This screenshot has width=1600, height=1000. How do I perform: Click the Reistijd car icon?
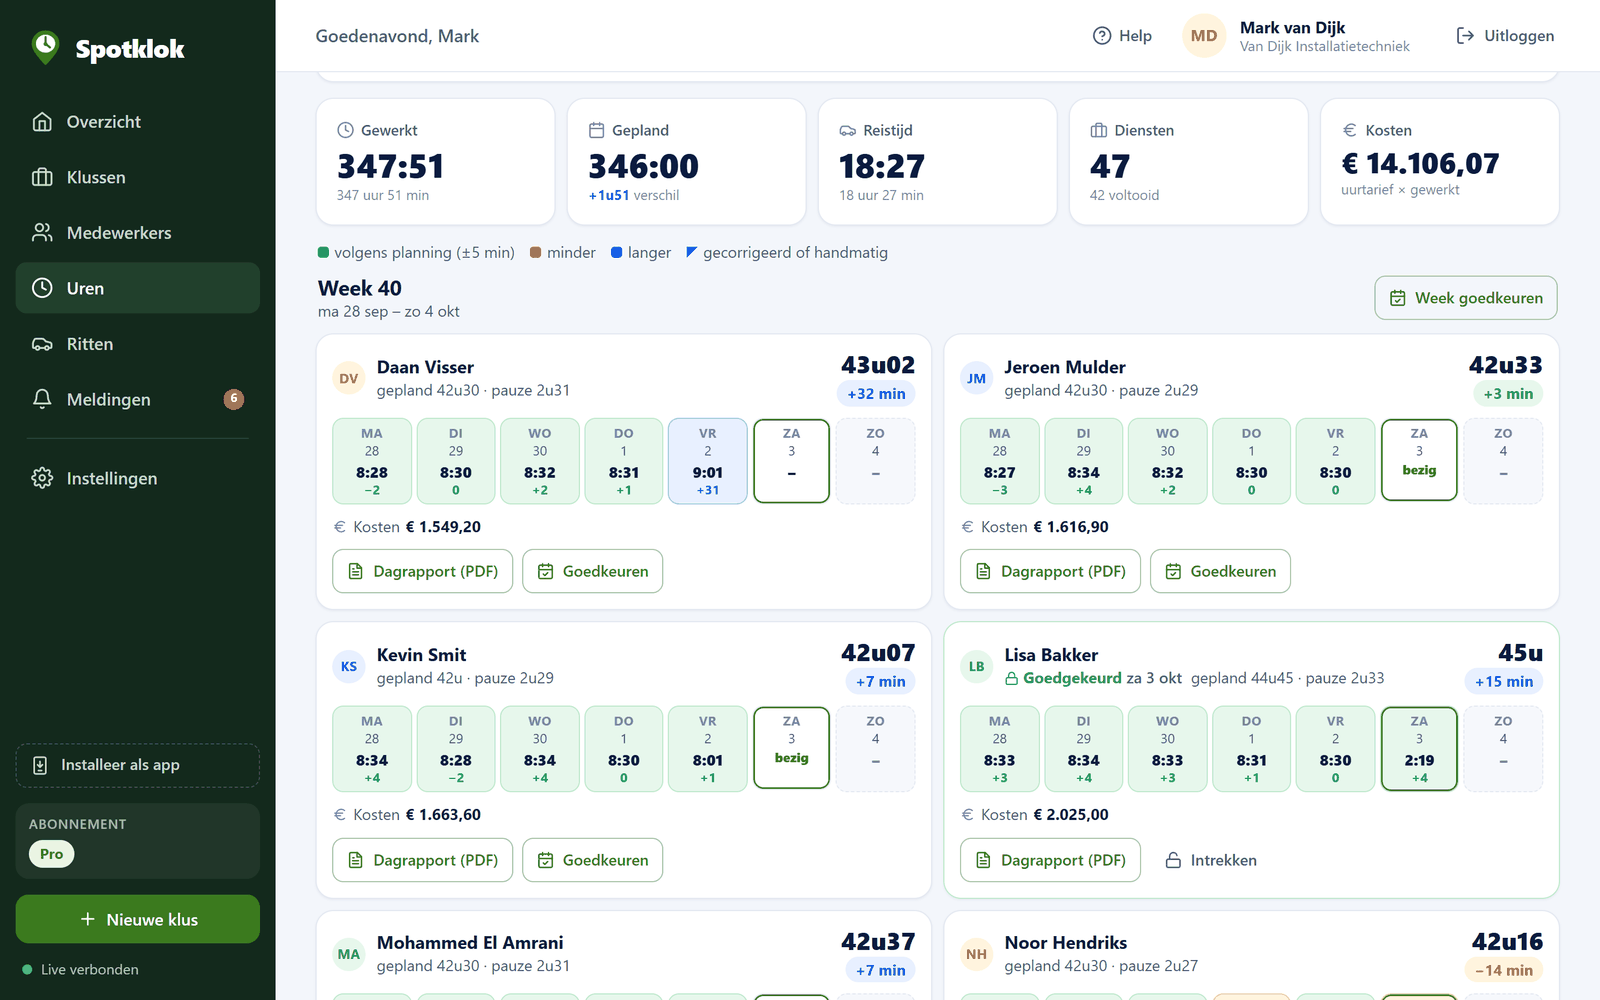click(848, 130)
